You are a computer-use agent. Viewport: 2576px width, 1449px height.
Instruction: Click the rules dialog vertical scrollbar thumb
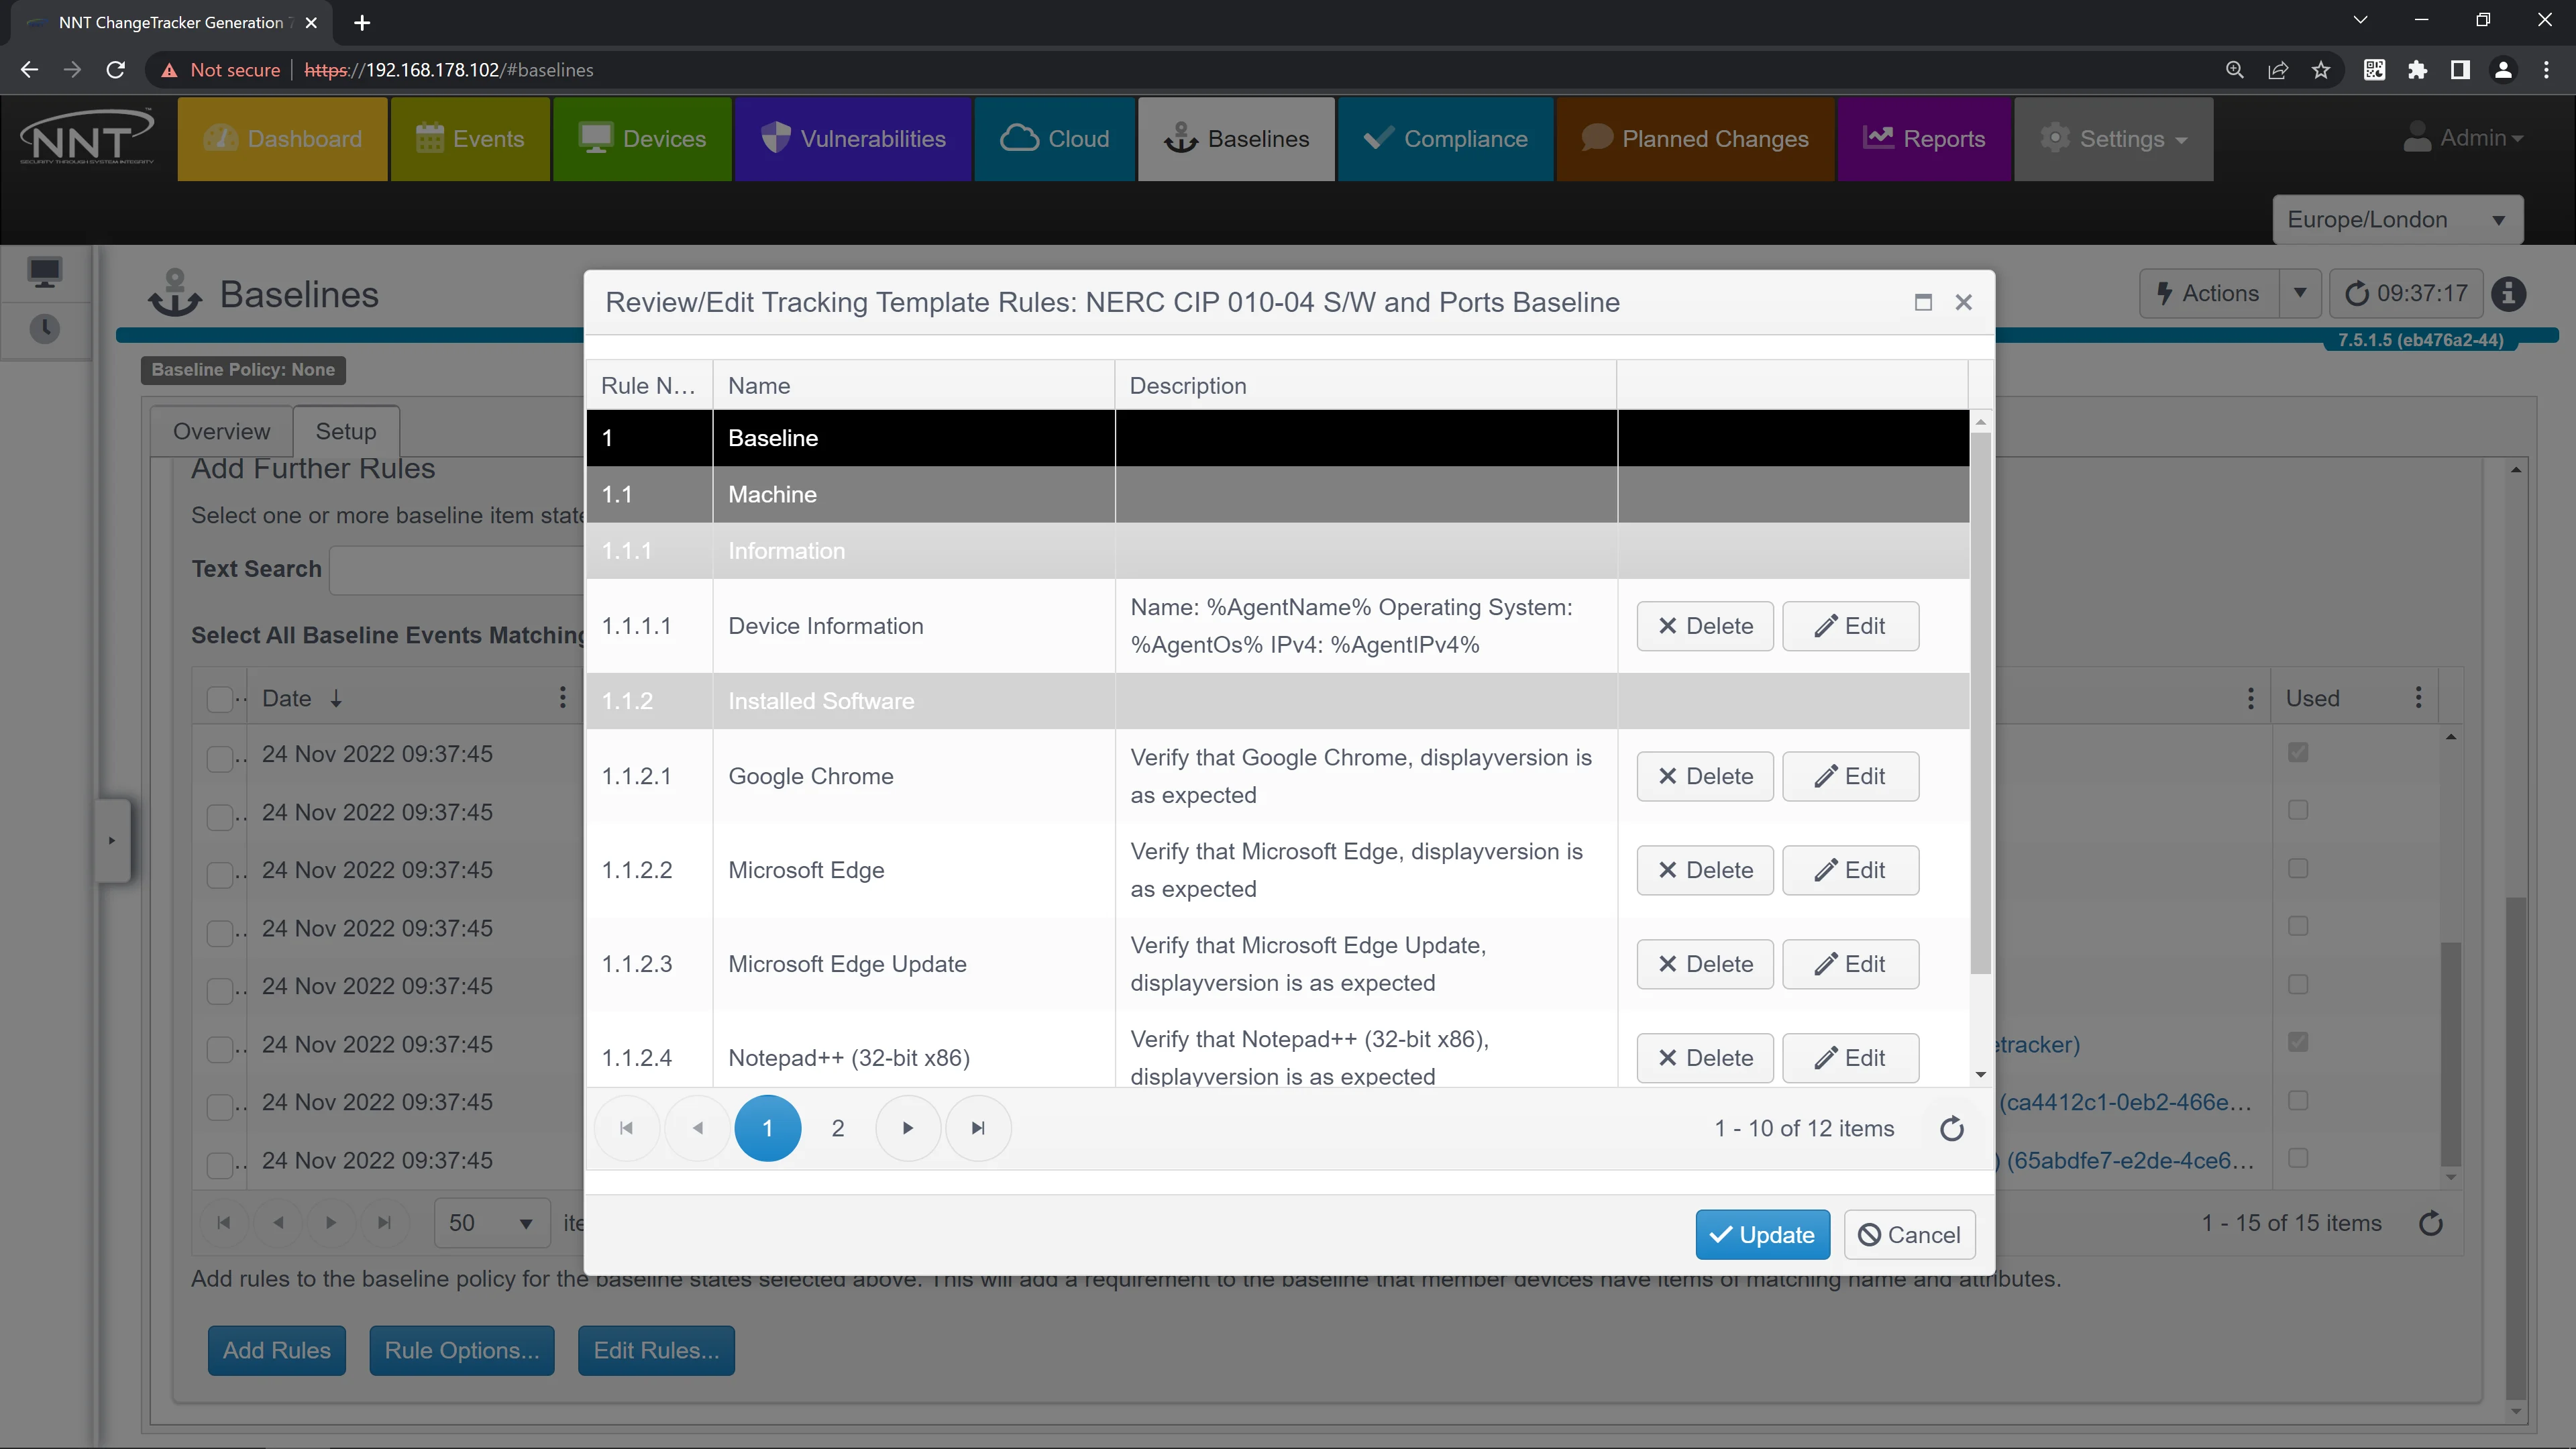1980,703
